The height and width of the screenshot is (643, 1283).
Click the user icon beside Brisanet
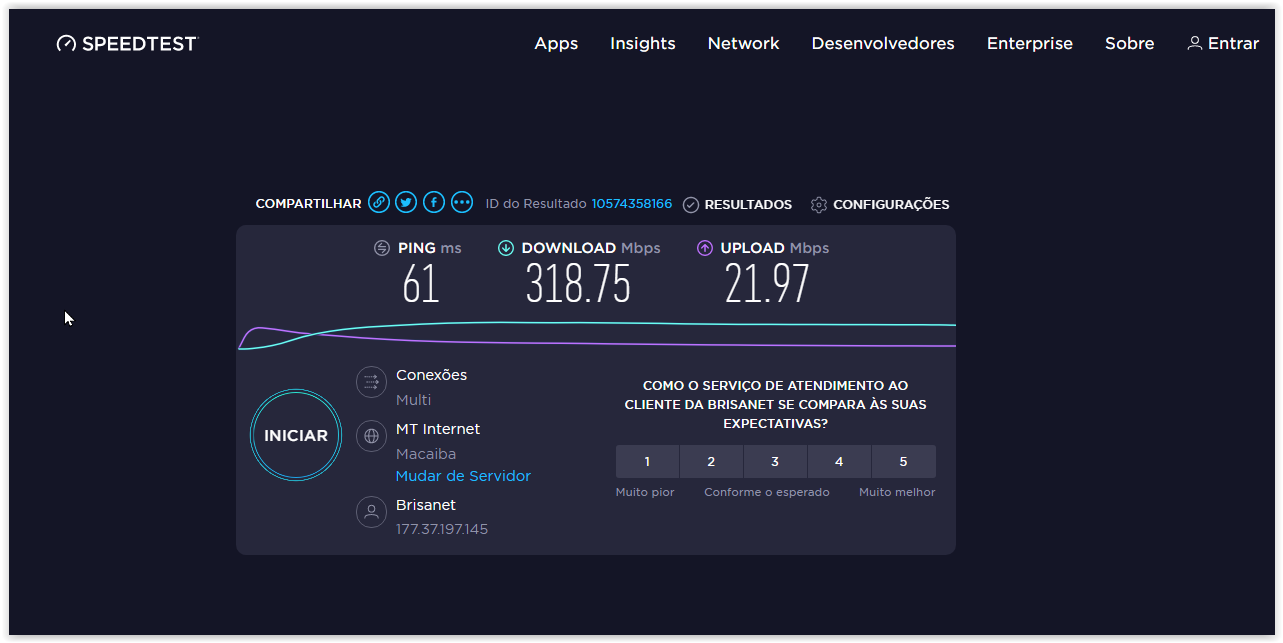click(372, 512)
